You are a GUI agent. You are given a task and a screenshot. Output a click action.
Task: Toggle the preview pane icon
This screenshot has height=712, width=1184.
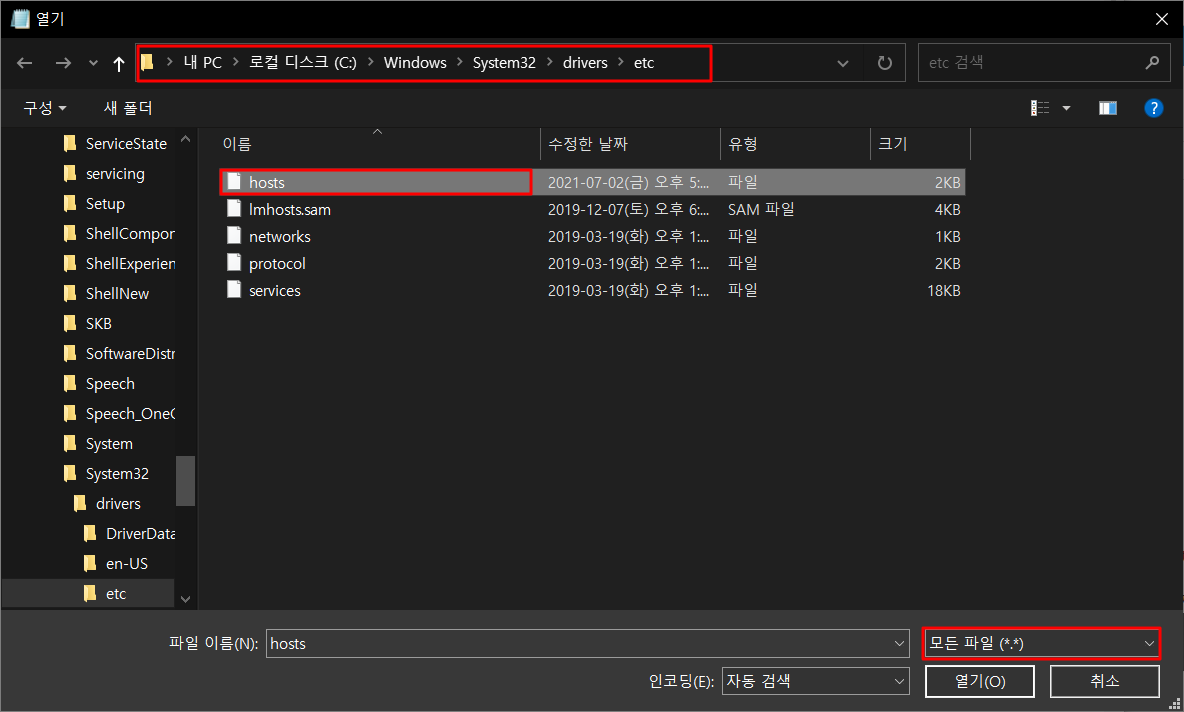[1107, 108]
